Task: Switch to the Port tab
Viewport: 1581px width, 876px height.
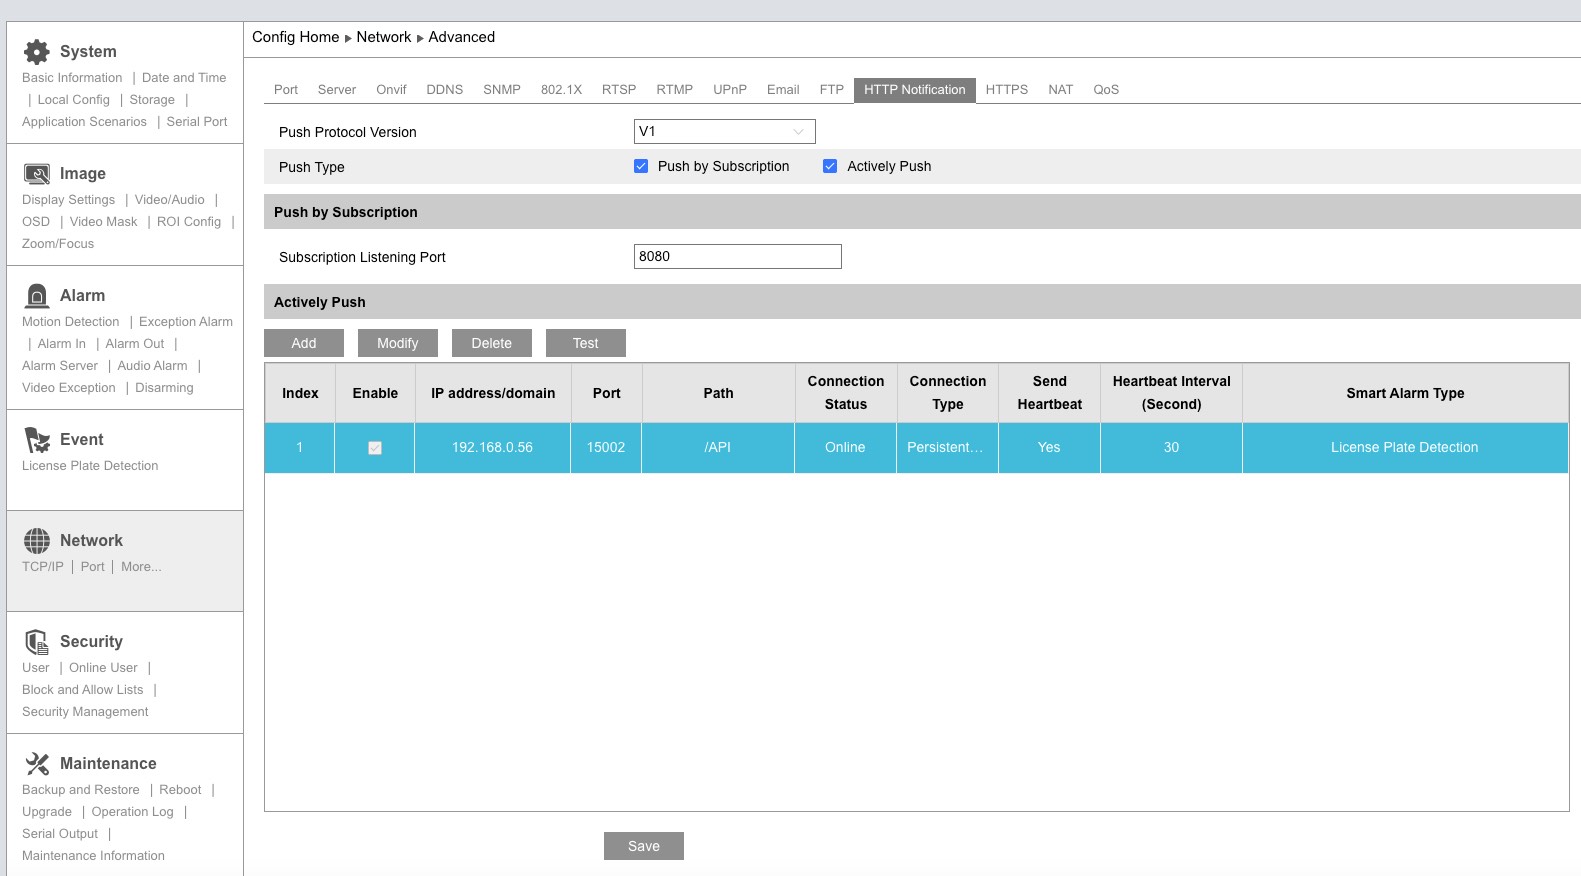Action: pyautogui.click(x=286, y=89)
